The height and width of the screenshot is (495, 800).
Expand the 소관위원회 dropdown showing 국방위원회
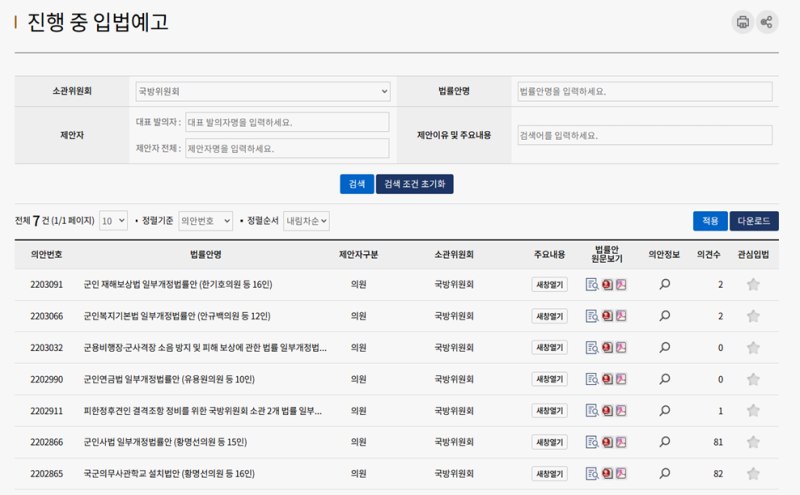262,92
